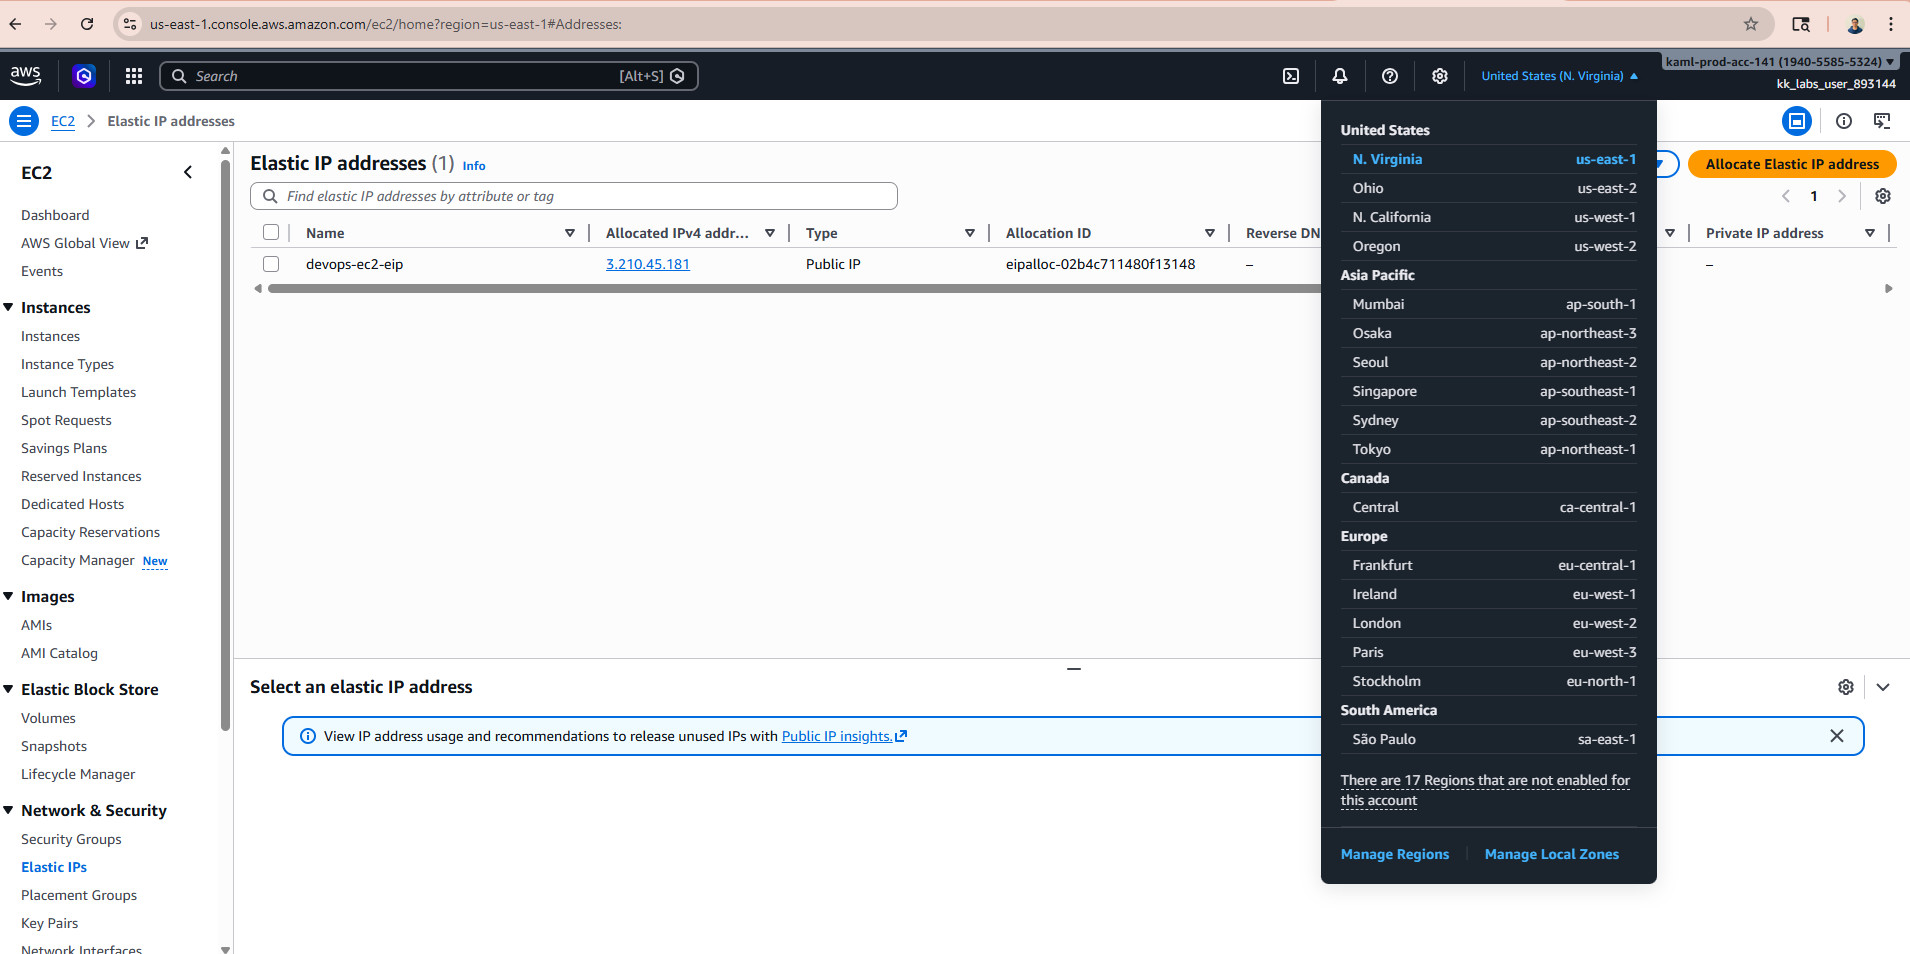Open the help question mark menu

(x=1390, y=76)
